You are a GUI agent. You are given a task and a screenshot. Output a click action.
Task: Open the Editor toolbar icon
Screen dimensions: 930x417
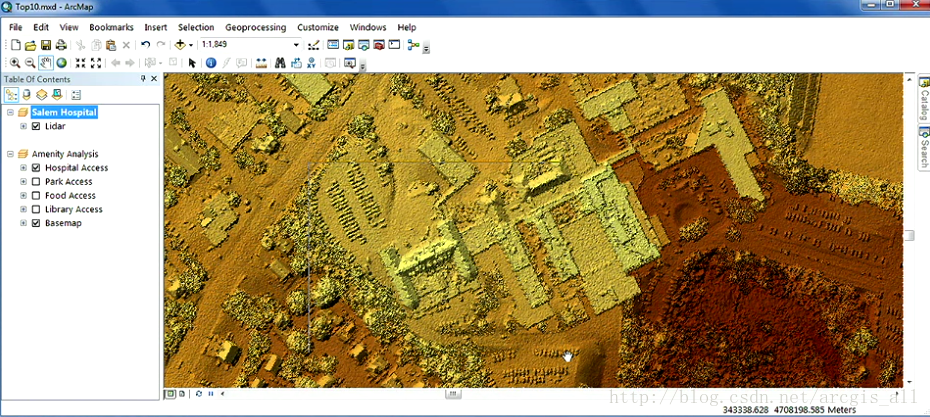click(x=315, y=45)
